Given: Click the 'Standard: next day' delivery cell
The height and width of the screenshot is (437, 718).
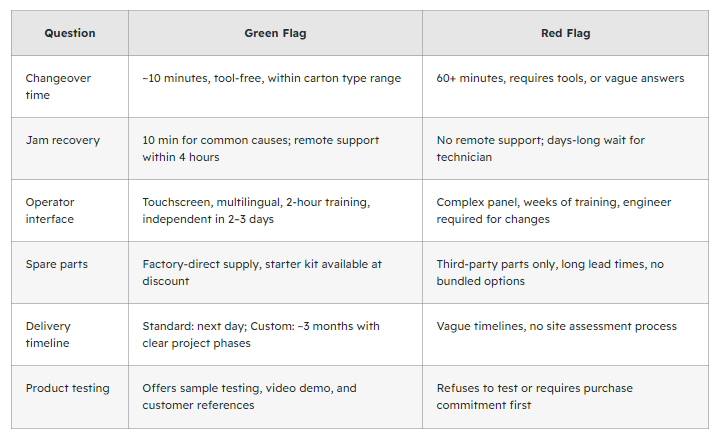Looking at the screenshot, I should [275, 334].
